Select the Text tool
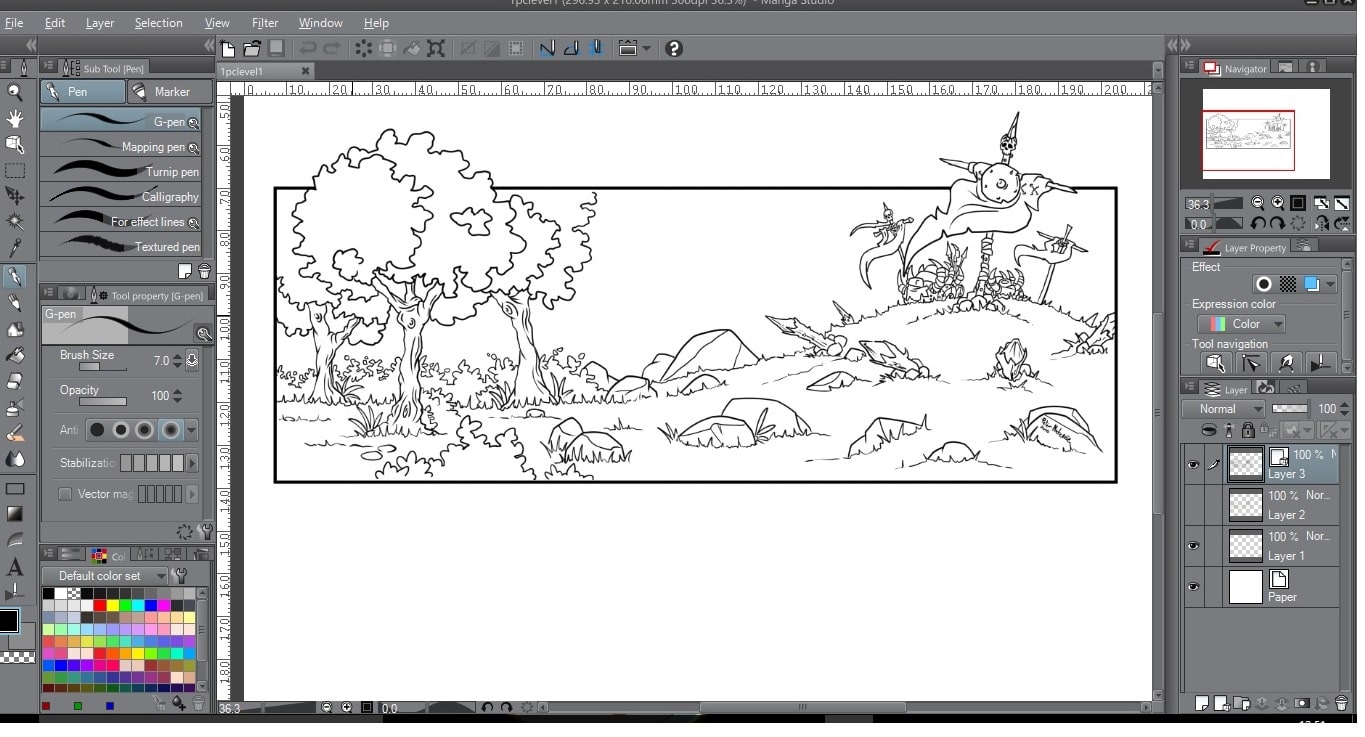1365x737 pixels. 15,567
